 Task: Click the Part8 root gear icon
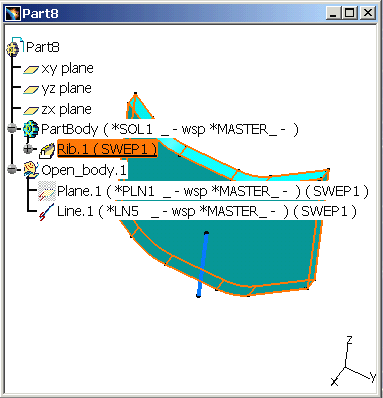(14, 47)
